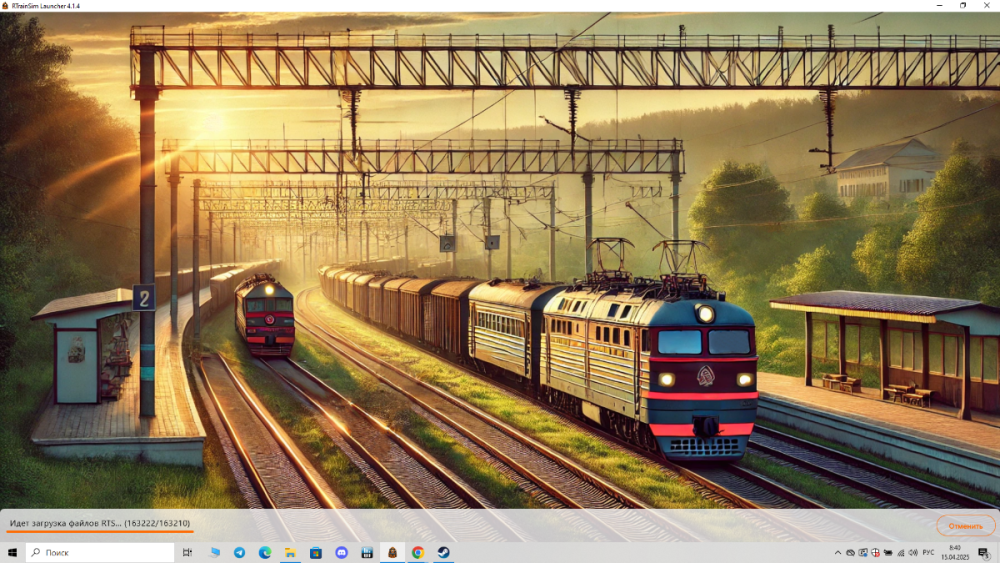Launch Telegram from the taskbar
The image size is (1000, 563).
(240, 552)
